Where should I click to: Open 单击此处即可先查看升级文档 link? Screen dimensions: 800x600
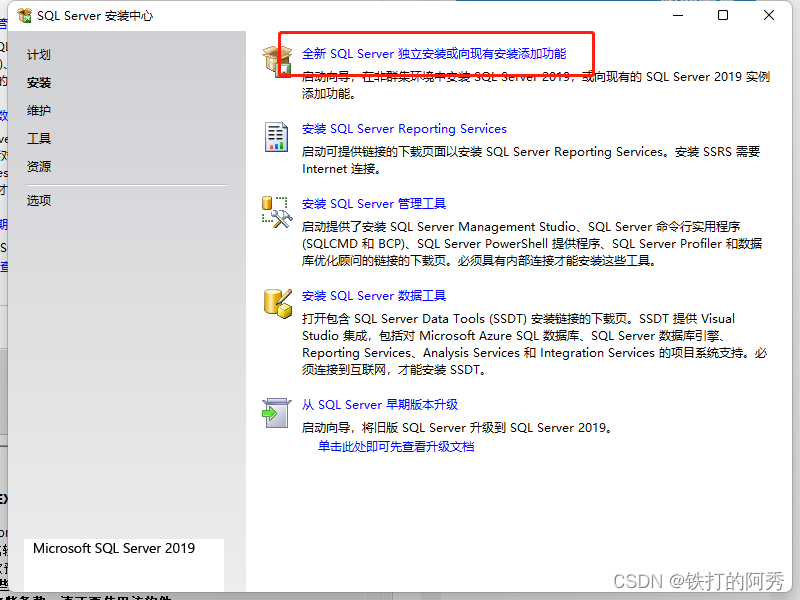[396, 446]
